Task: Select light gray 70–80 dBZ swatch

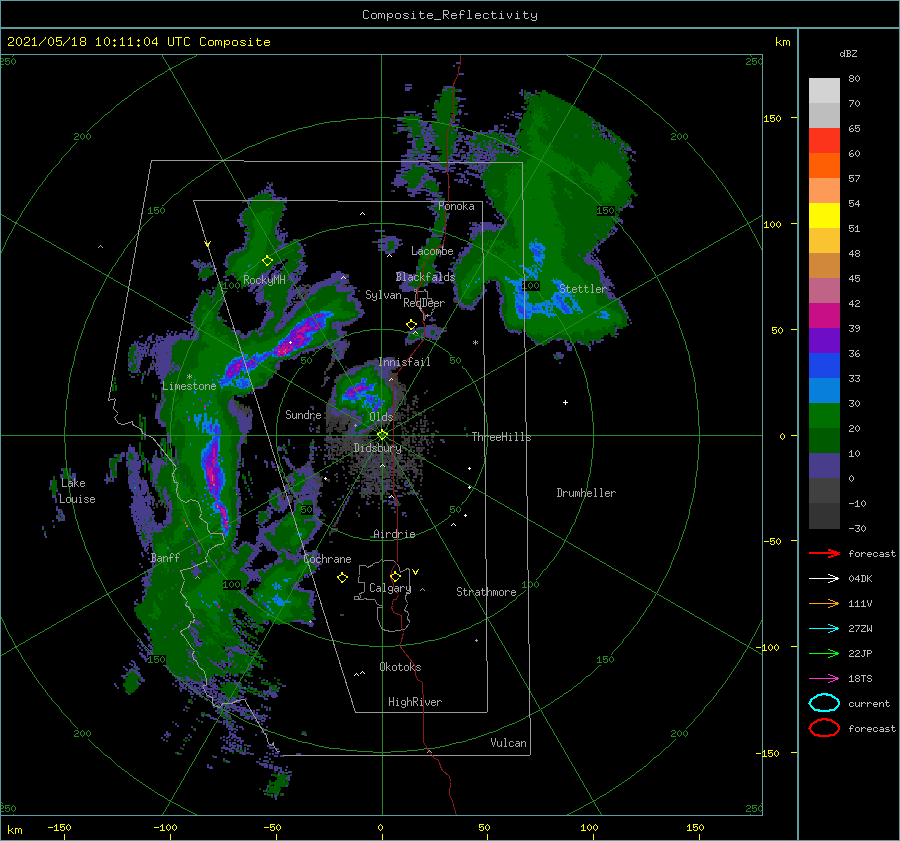Action: click(x=824, y=91)
